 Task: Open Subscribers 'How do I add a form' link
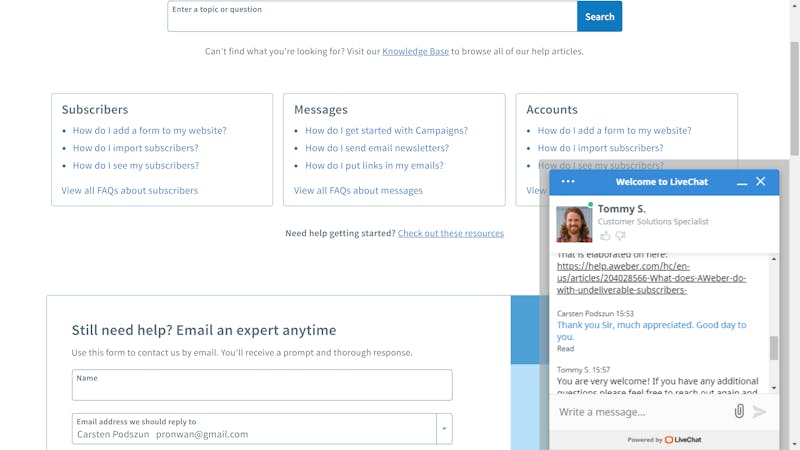point(149,130)
